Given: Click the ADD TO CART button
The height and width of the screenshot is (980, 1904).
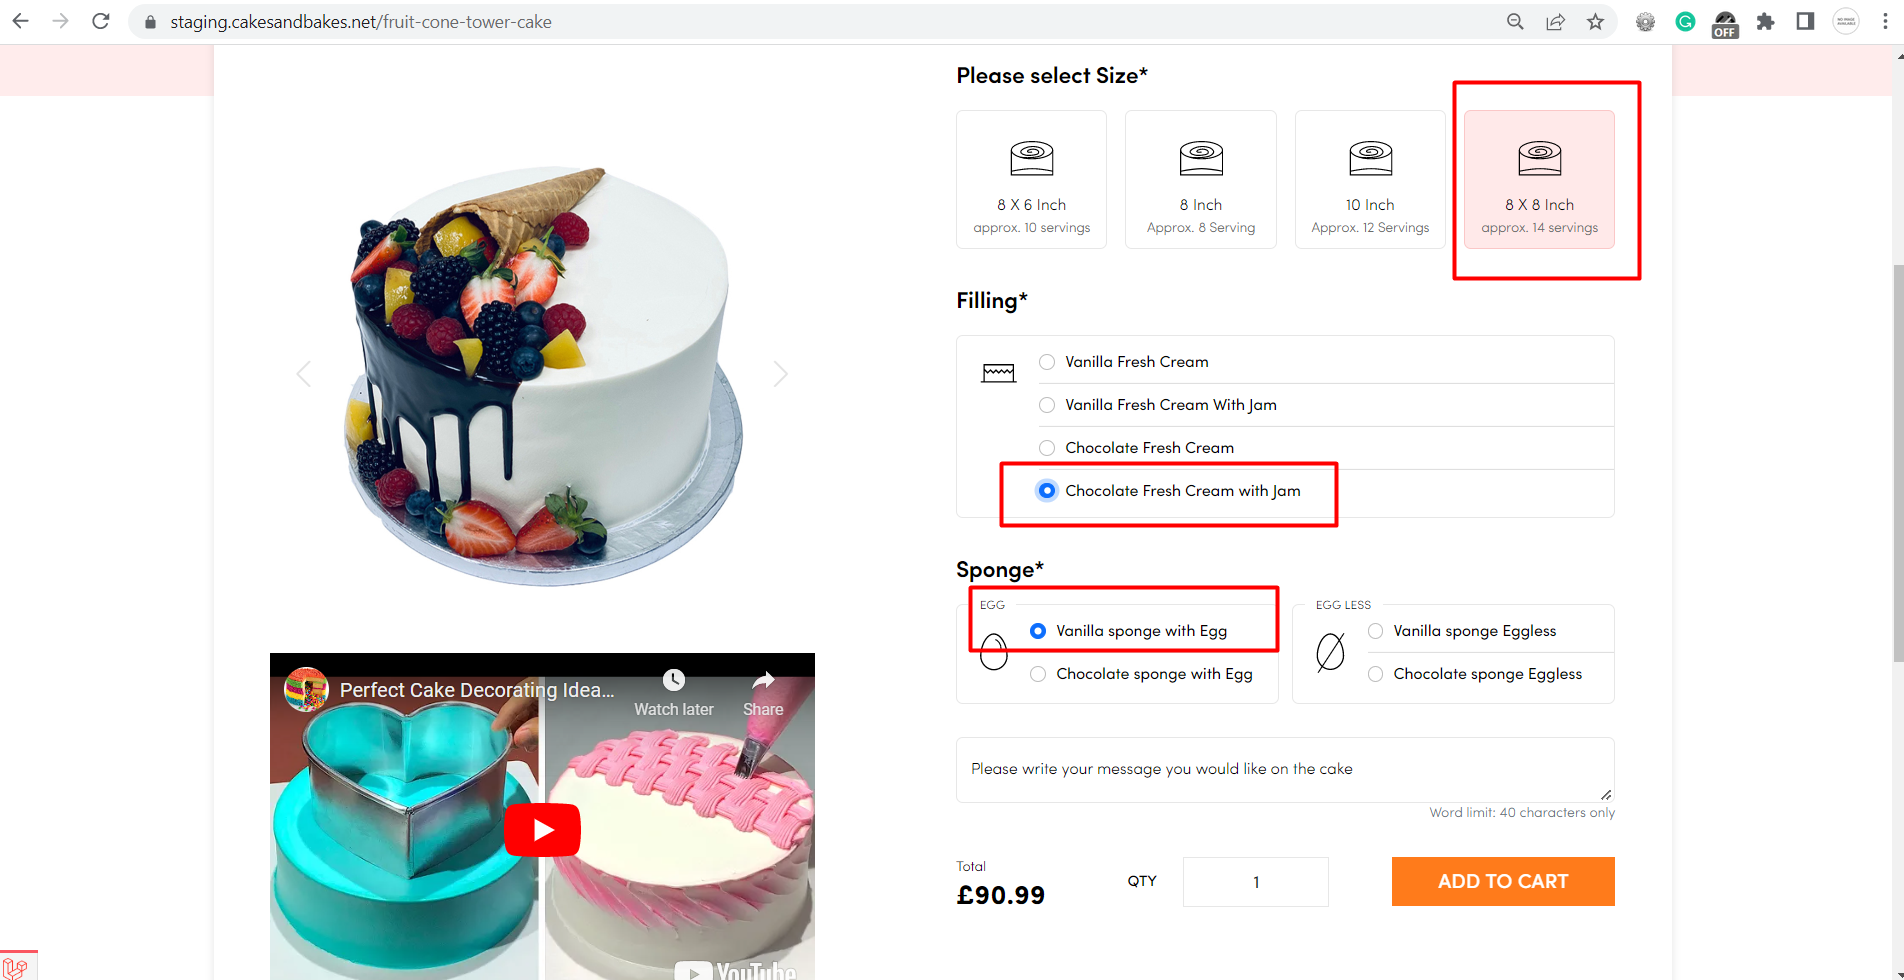Looking at the screenshot, I should tap(1502, 881).
